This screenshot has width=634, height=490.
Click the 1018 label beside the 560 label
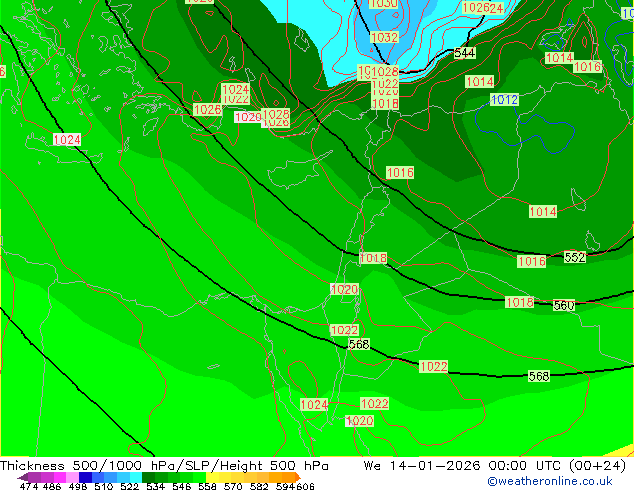point(520,302)
